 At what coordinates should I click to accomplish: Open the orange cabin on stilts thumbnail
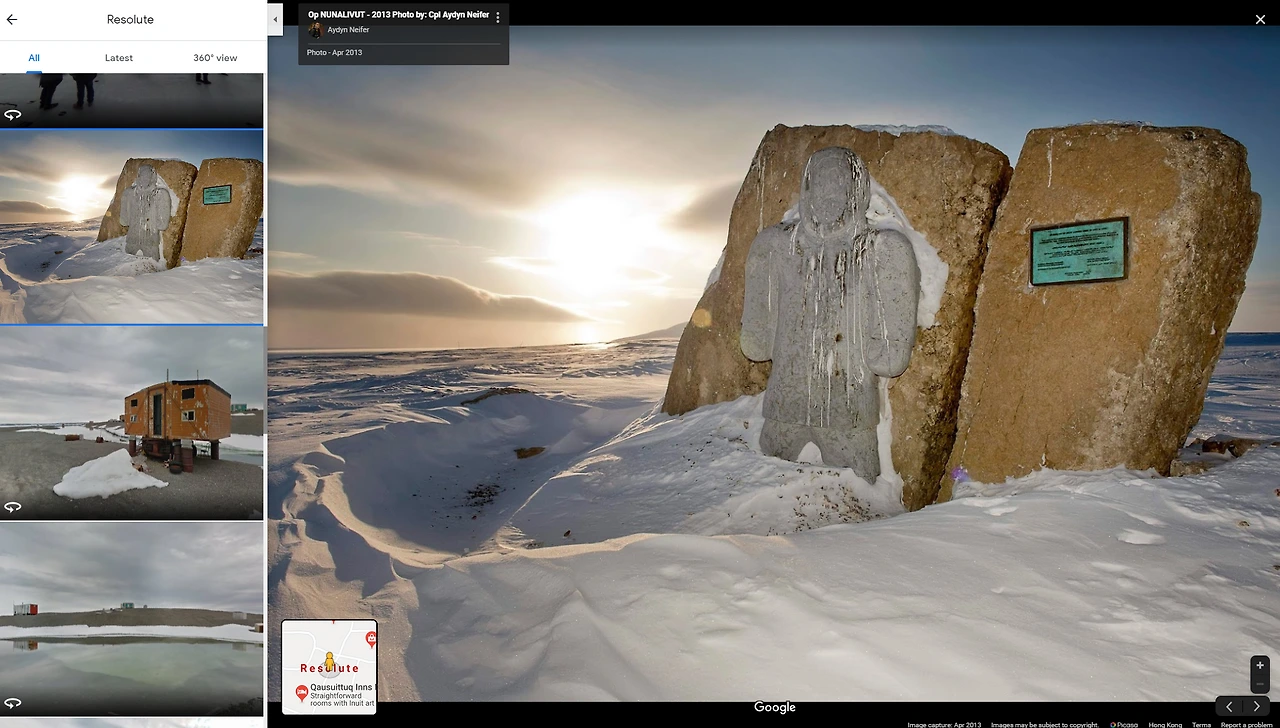pos(131,423)
